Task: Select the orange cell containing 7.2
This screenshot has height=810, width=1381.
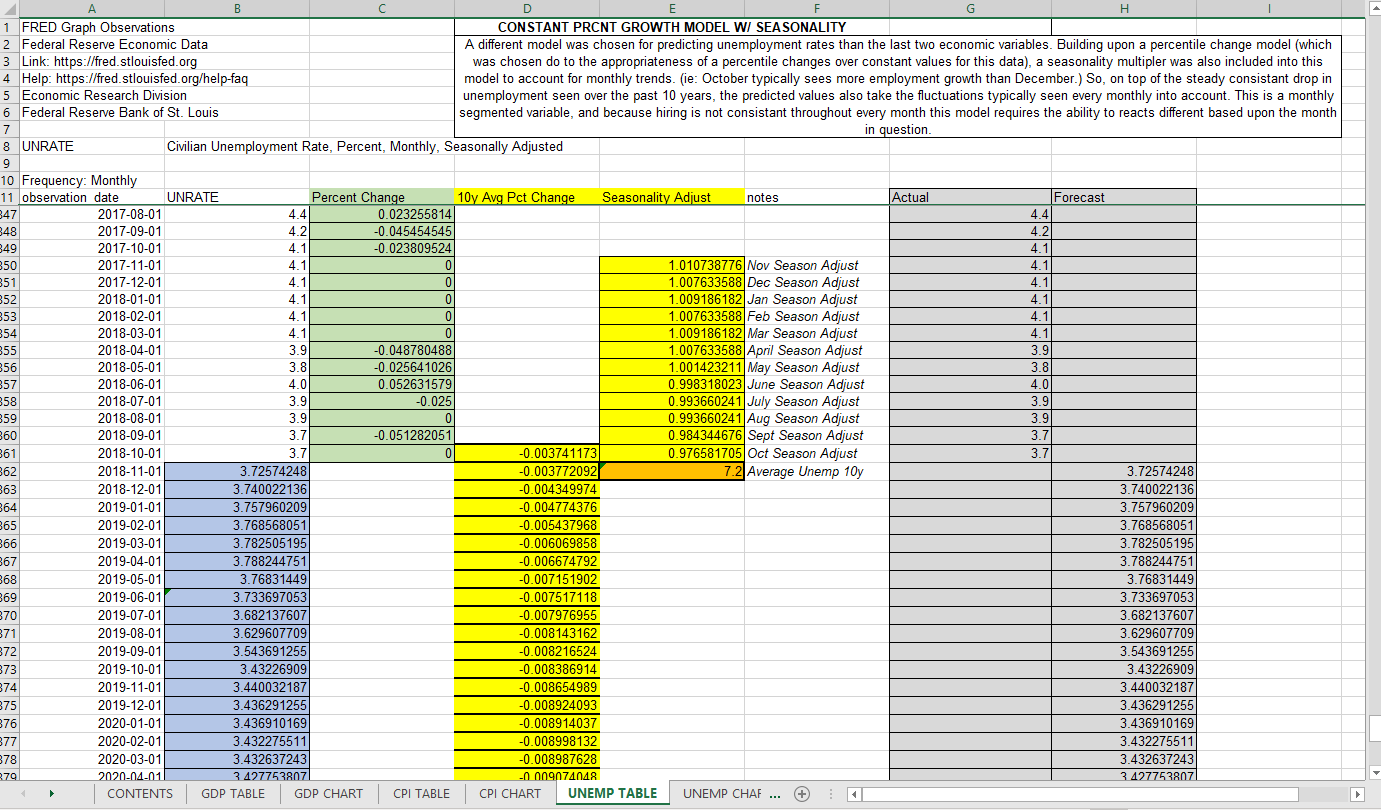Action: pos(672,472)
